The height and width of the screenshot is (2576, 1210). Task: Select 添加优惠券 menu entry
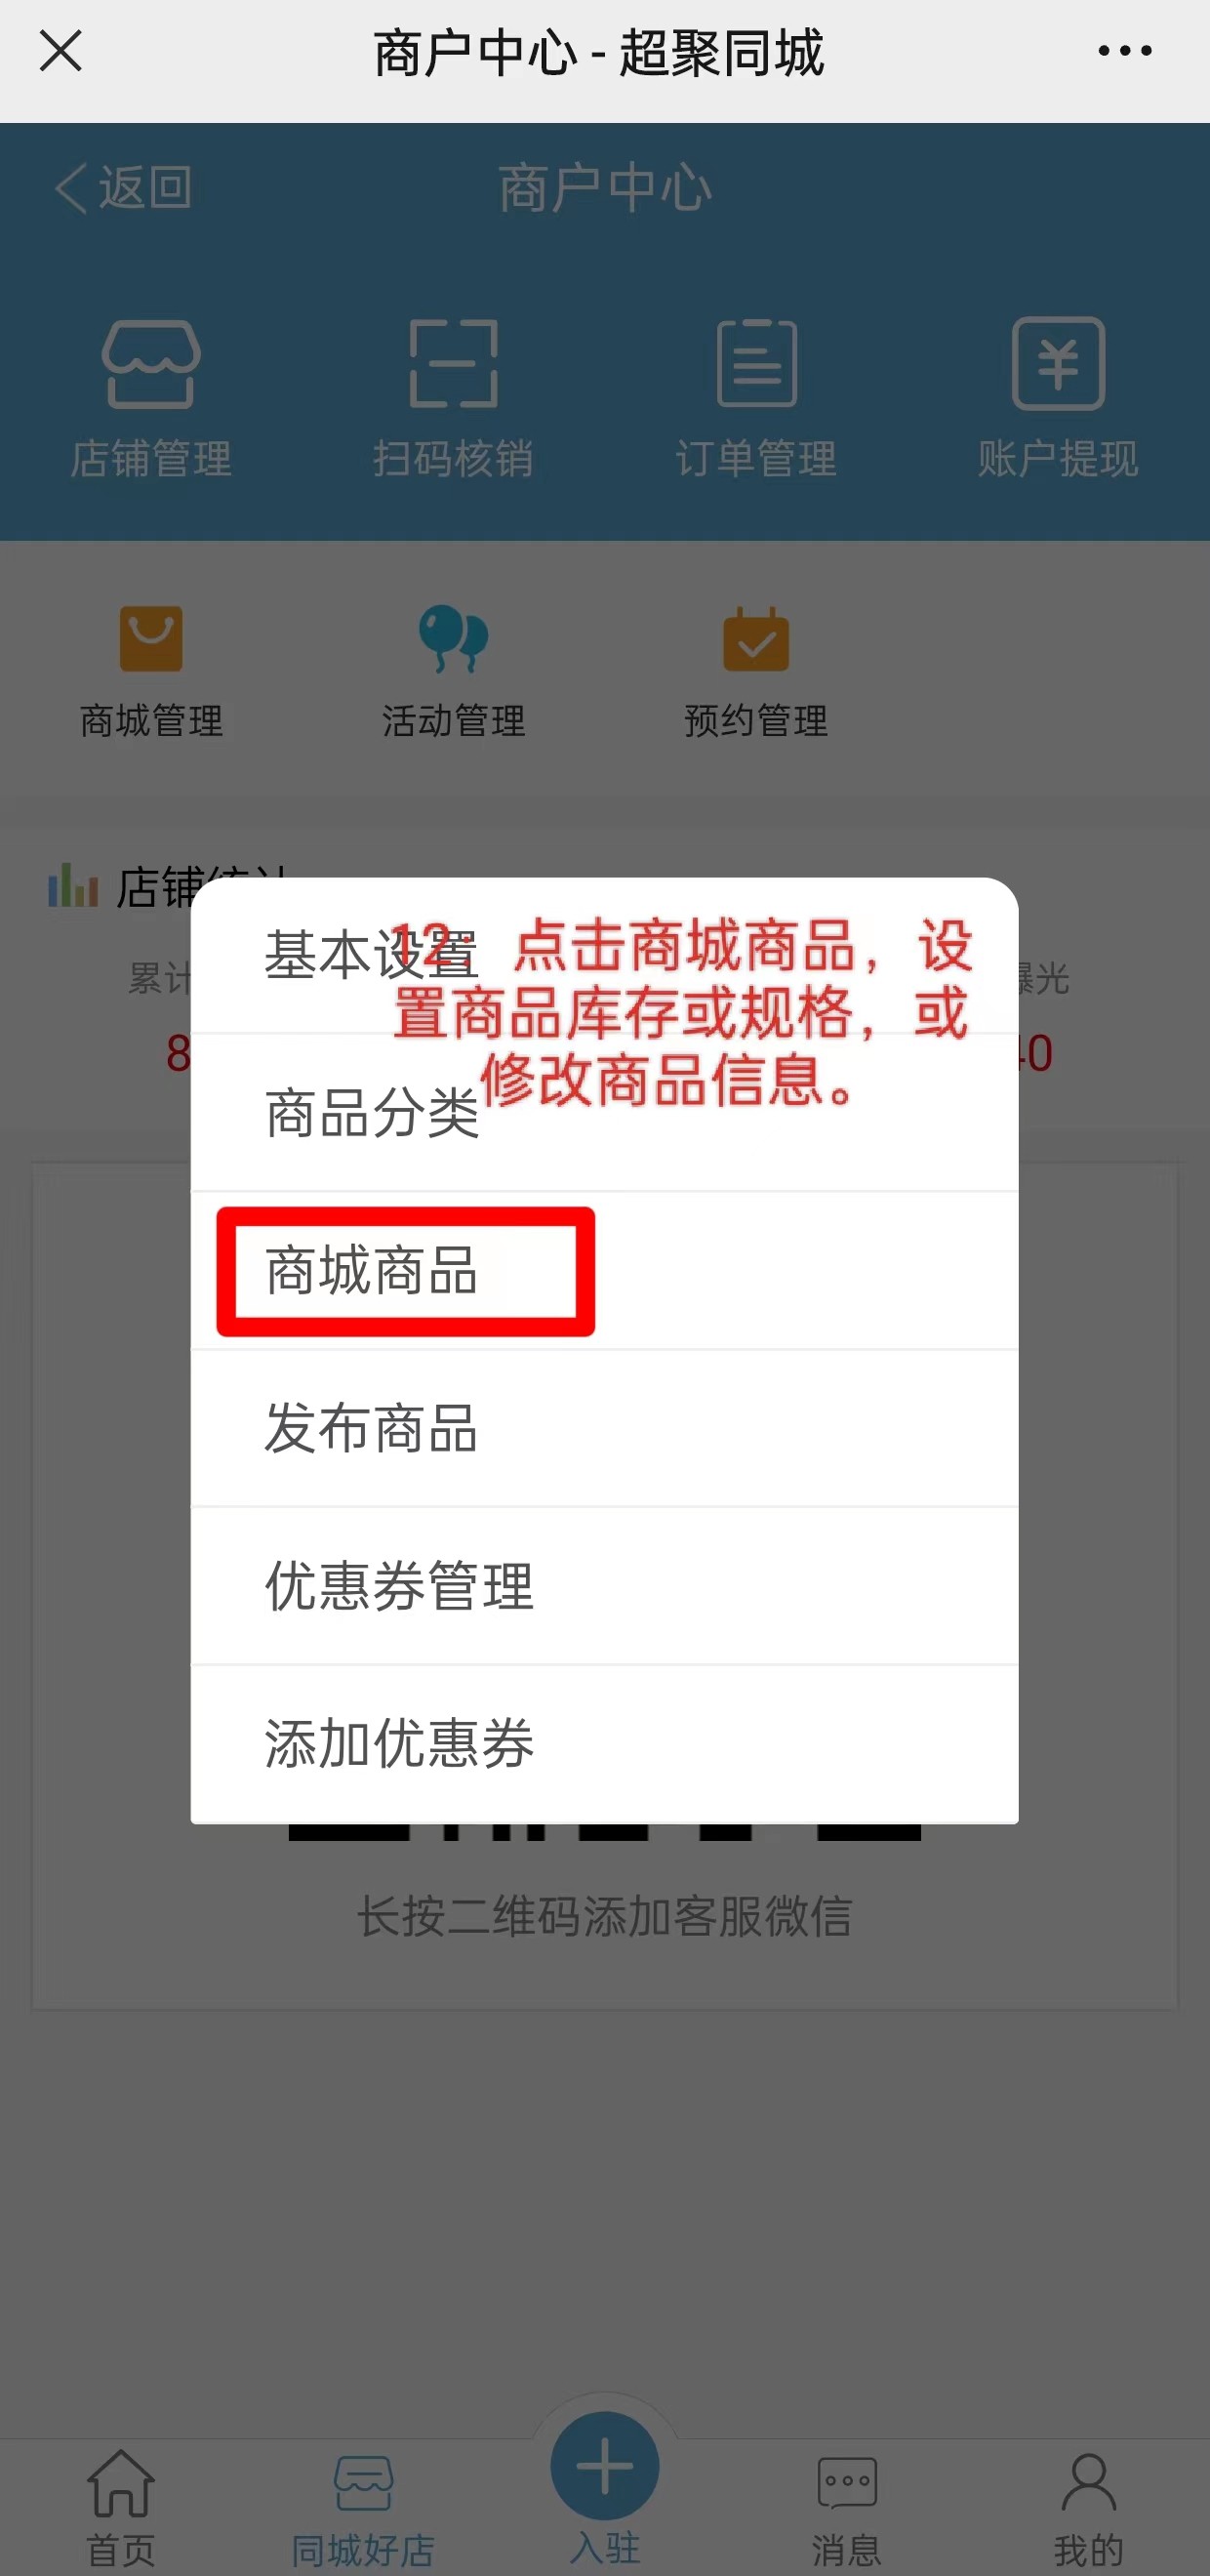(x=604, y=1745)
